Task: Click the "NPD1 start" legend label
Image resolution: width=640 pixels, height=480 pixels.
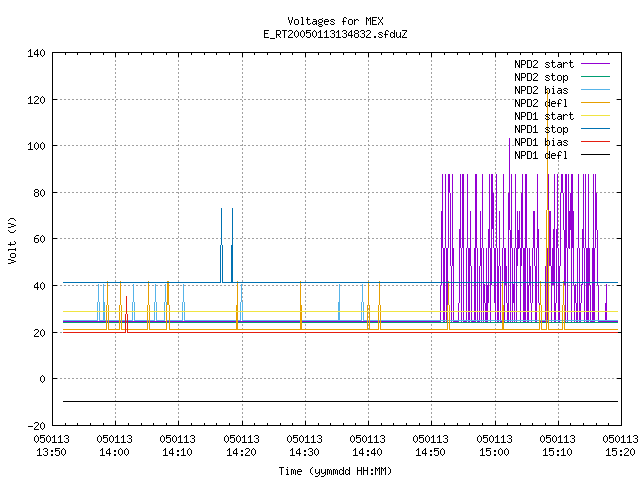Action: point(544,116)
